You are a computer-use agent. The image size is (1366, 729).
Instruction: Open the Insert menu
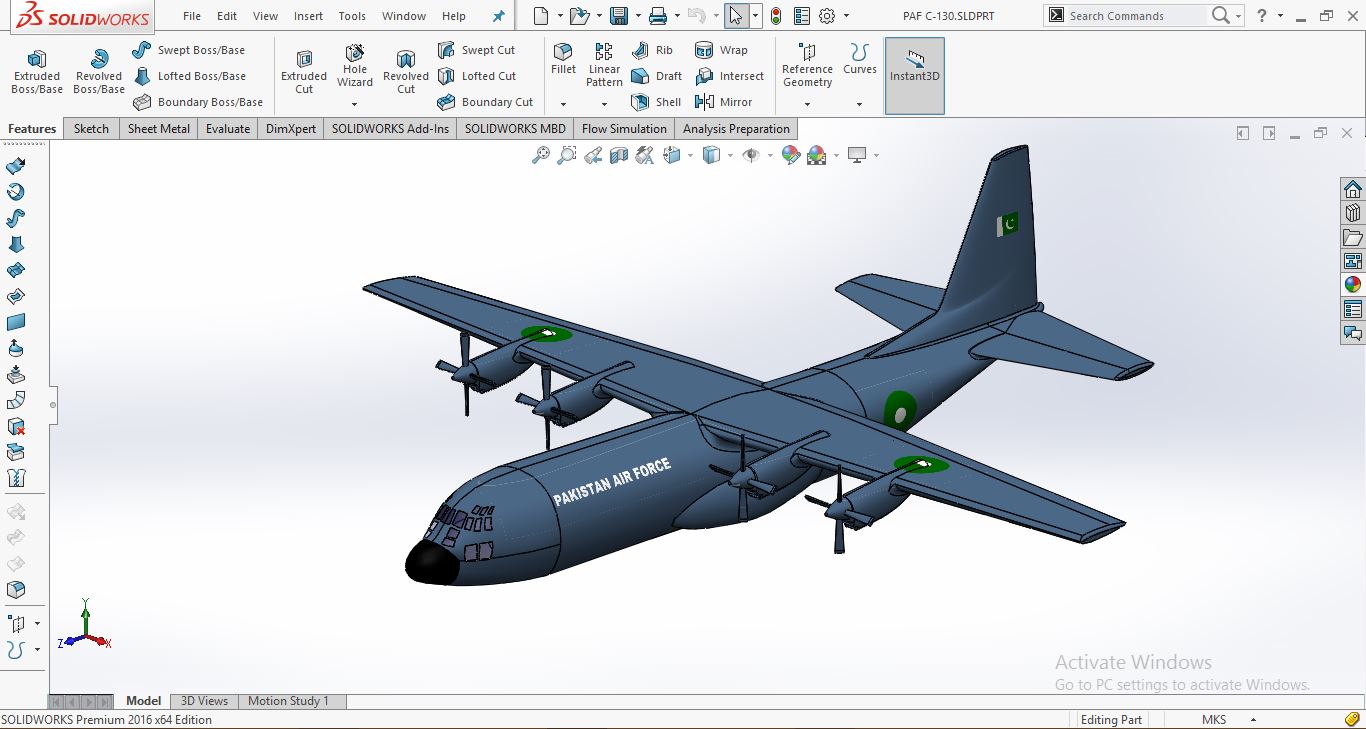(308, 16)
